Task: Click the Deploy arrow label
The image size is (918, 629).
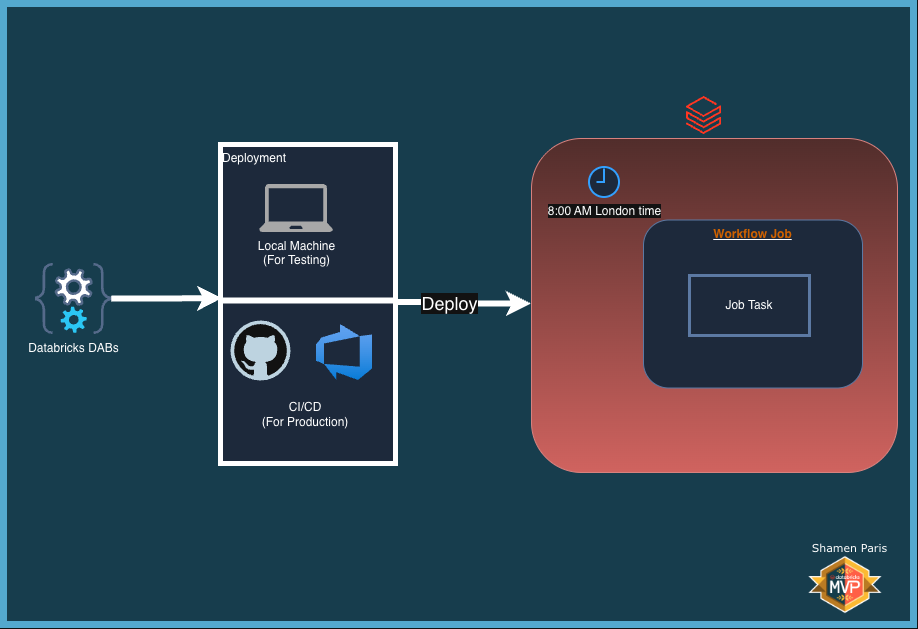Action: [x=450, y=303]
